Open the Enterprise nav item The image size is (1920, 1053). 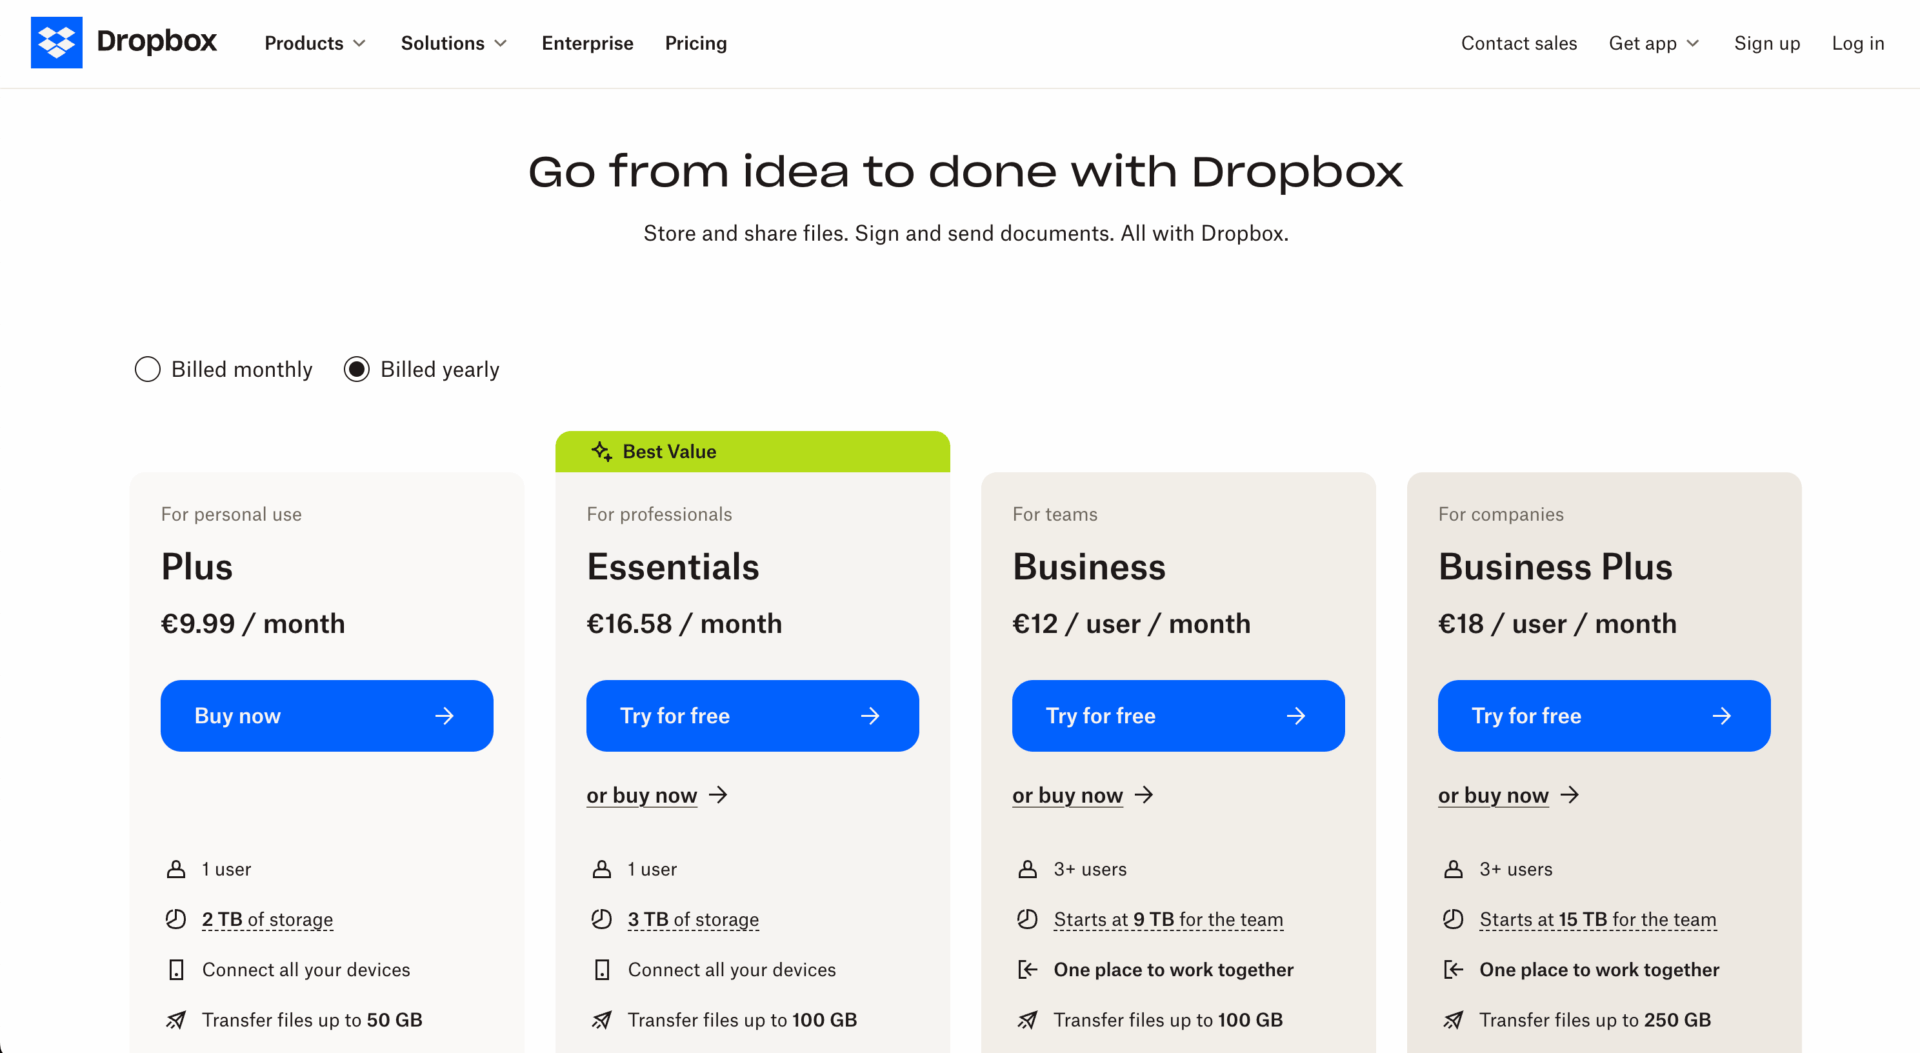coord(588,43)
